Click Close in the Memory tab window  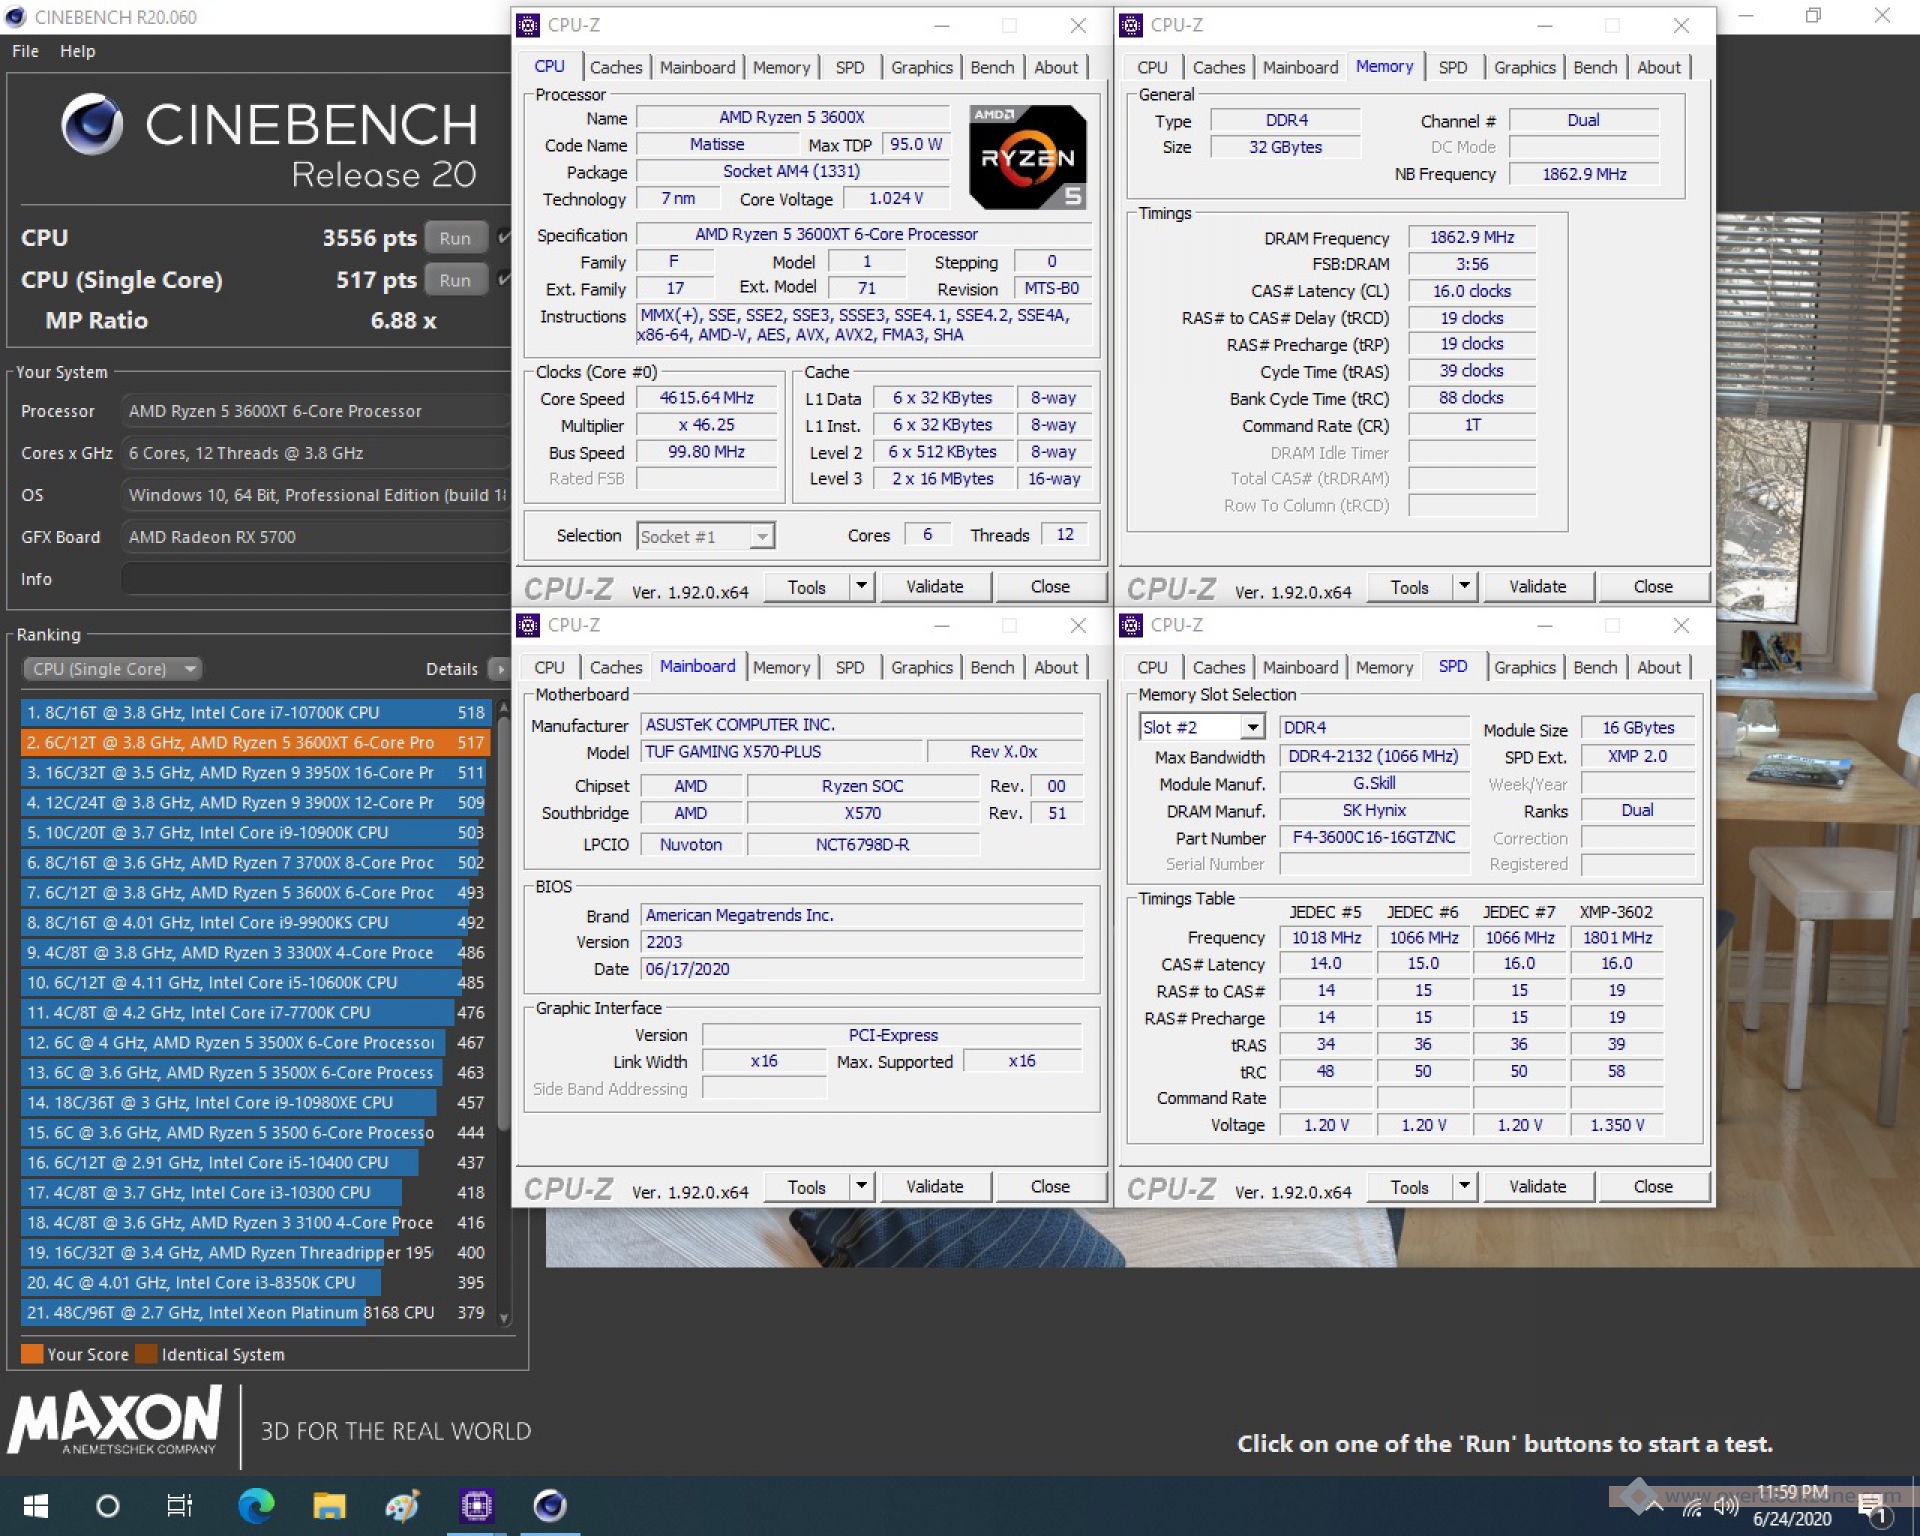1653,586
